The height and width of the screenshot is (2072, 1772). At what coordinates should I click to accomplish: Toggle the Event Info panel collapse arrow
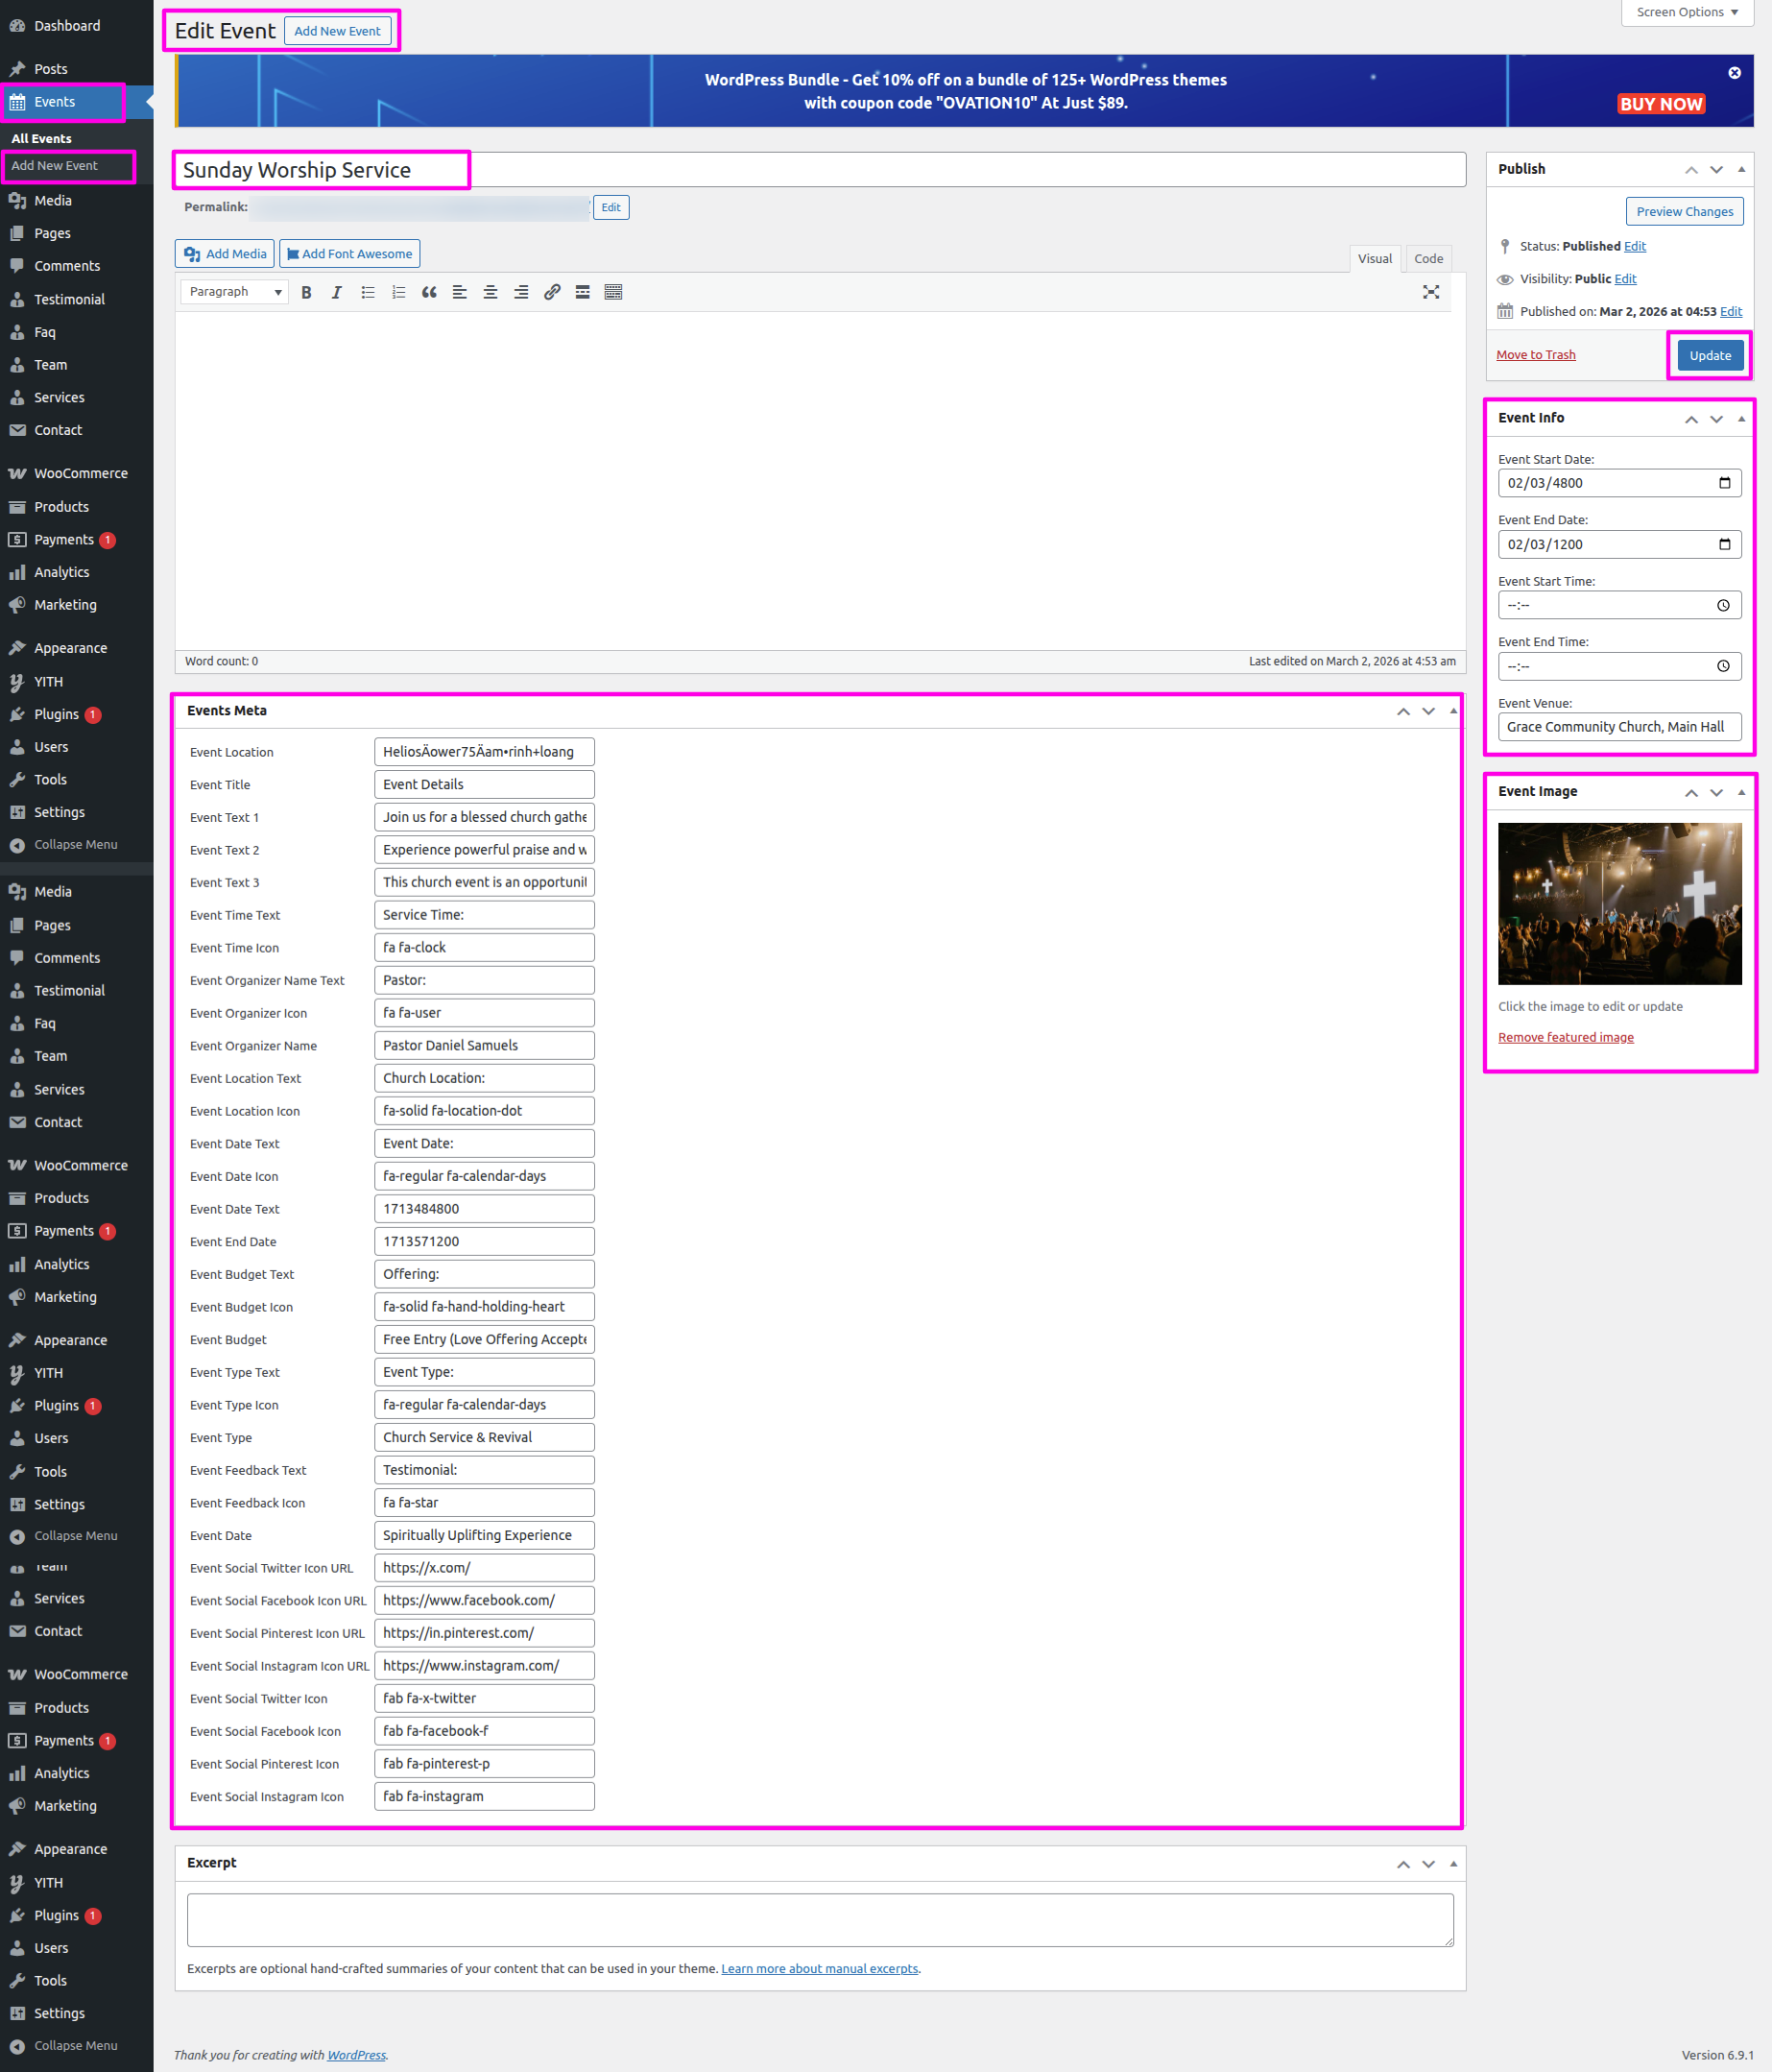1741,419
